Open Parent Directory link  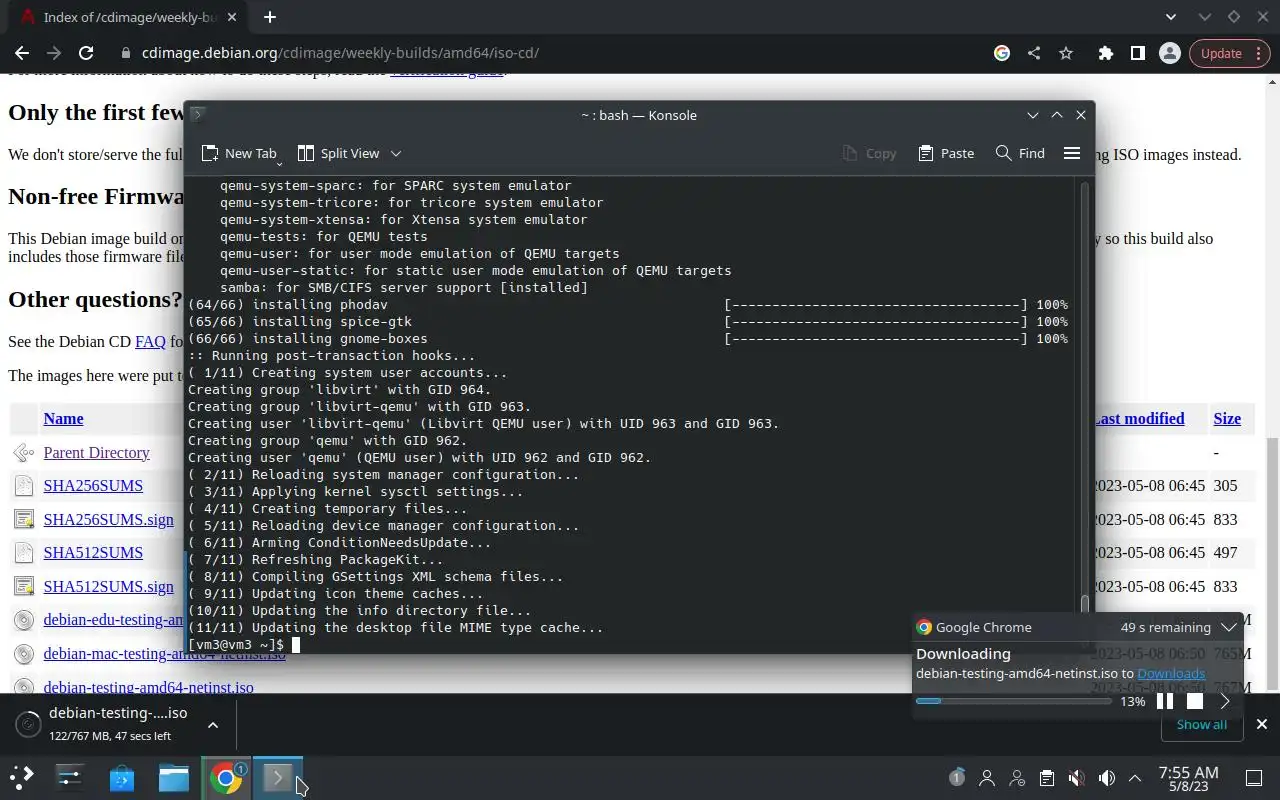pyautogui.click(x=96, y=452)
